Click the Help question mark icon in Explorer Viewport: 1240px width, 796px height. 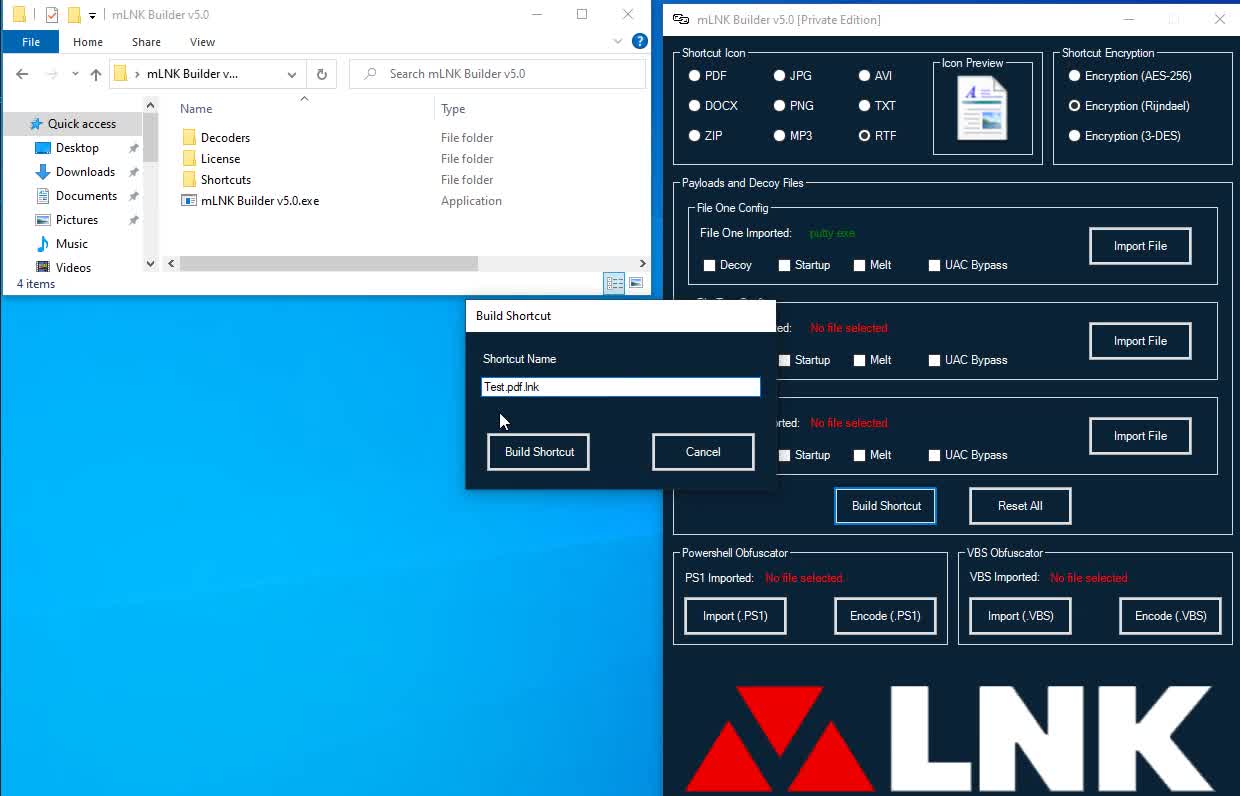[639, 41]
